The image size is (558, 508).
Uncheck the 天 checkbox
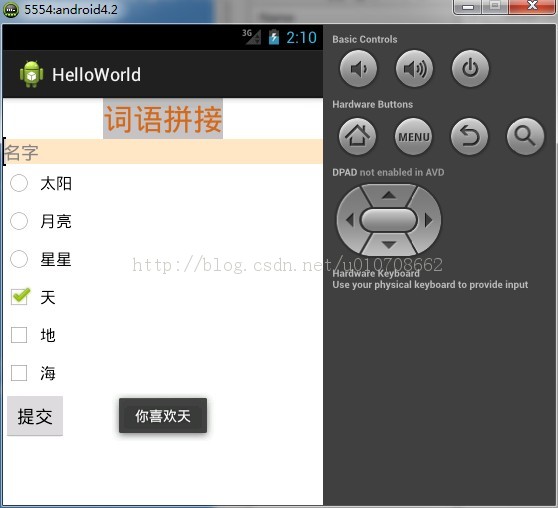tap(20, 297)
